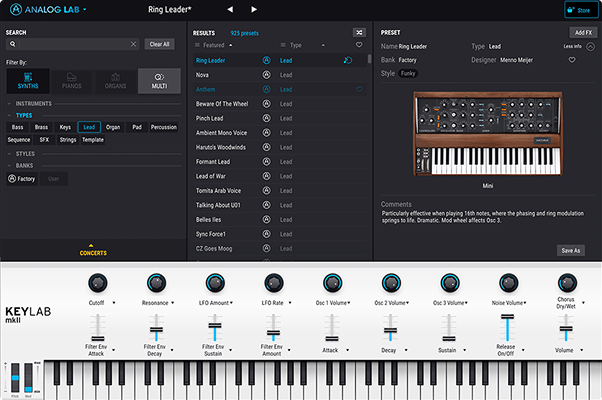Click the Volume fader
Image resolution: width=602 pixels, height=400 pixels.
[x=566, y=327]
